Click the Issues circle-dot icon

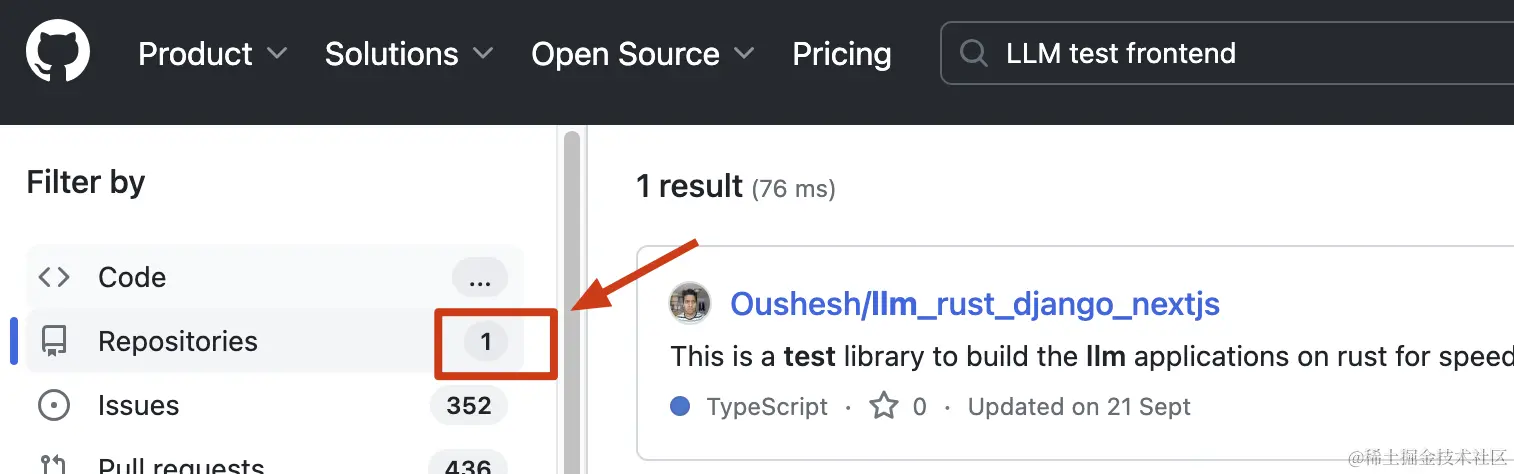(x=54, y=406)
